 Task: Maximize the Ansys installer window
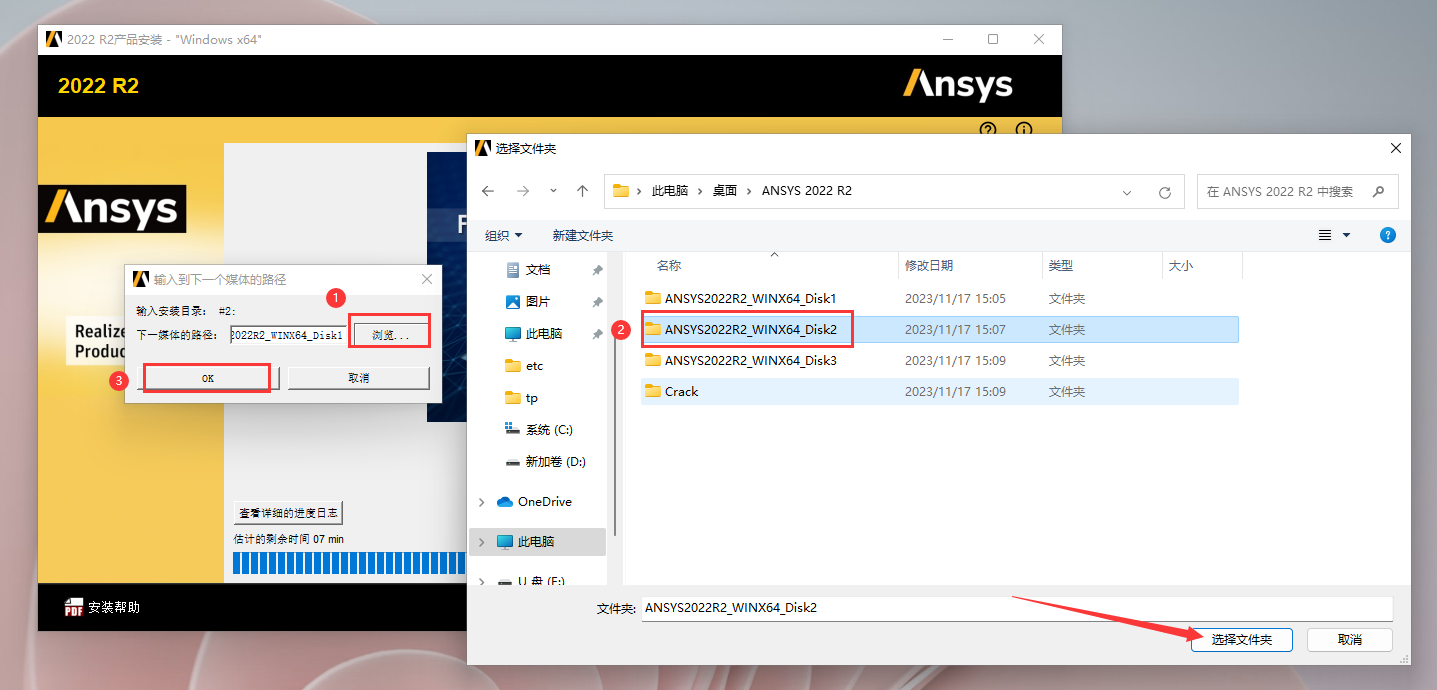coord(993,39)
